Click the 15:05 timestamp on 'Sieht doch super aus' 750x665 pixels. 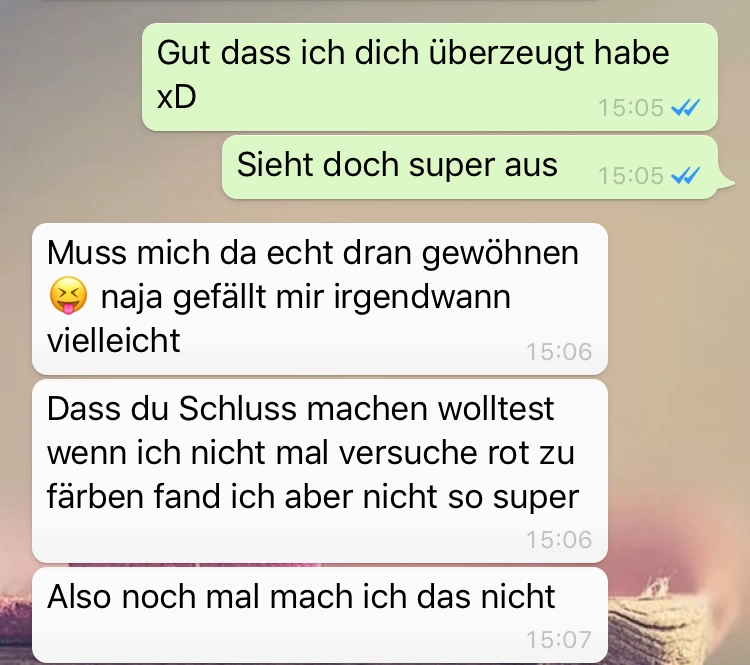coord(631,176)
